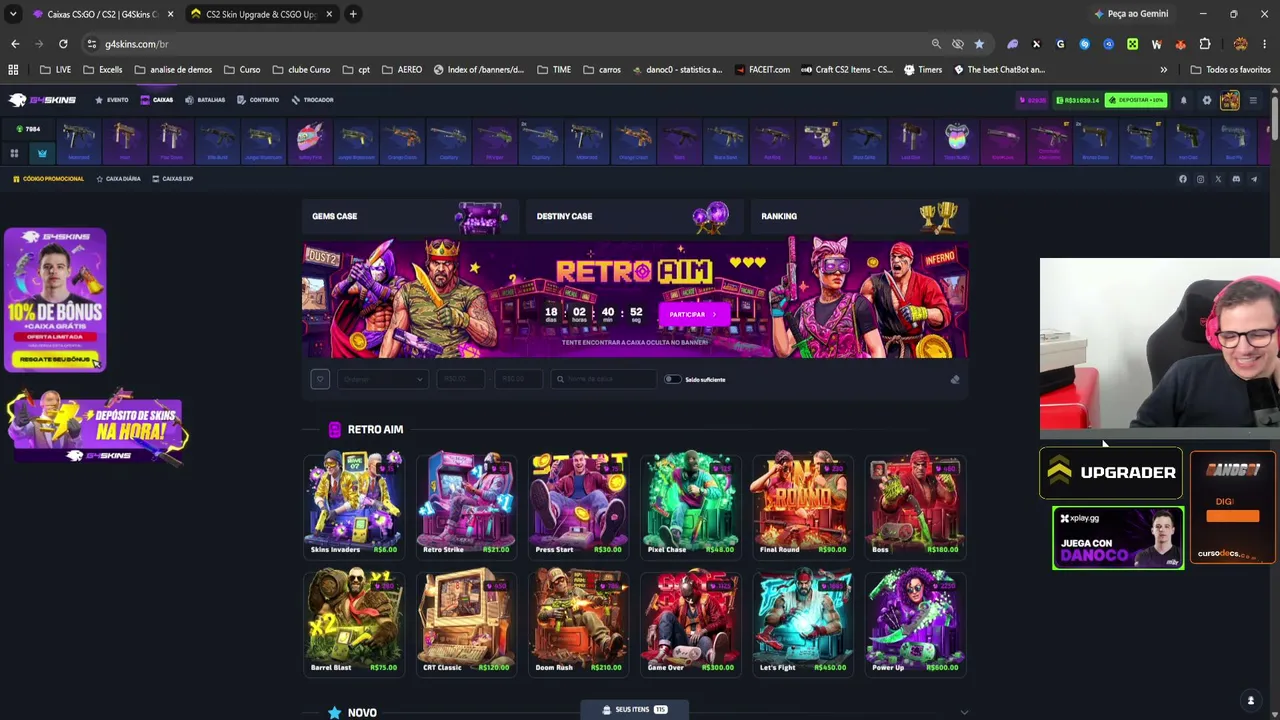This screenshot has width=1280, height=720.
Task: Click the Nome da caixa search field
Action: tap(603, 379)
